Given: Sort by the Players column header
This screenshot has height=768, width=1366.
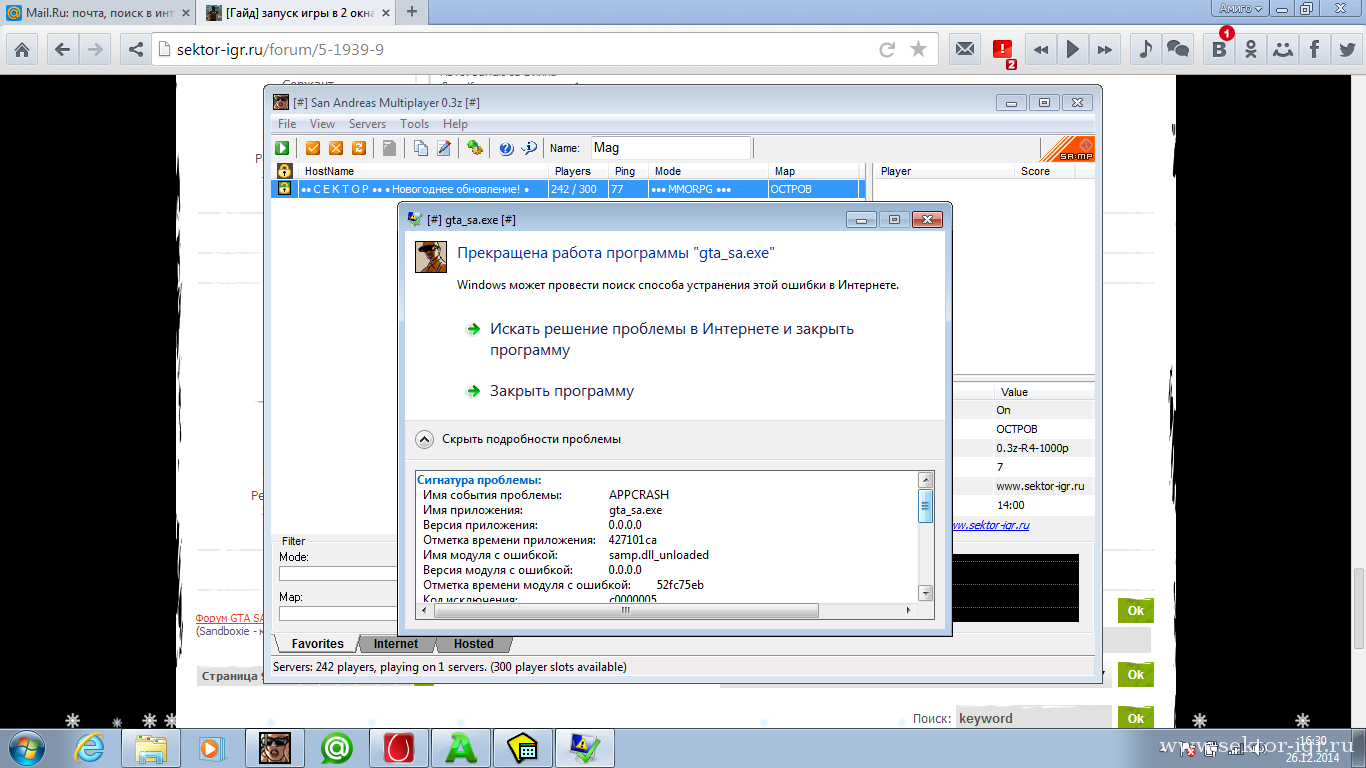Looking at the screenshot, I should click(578, 171).
